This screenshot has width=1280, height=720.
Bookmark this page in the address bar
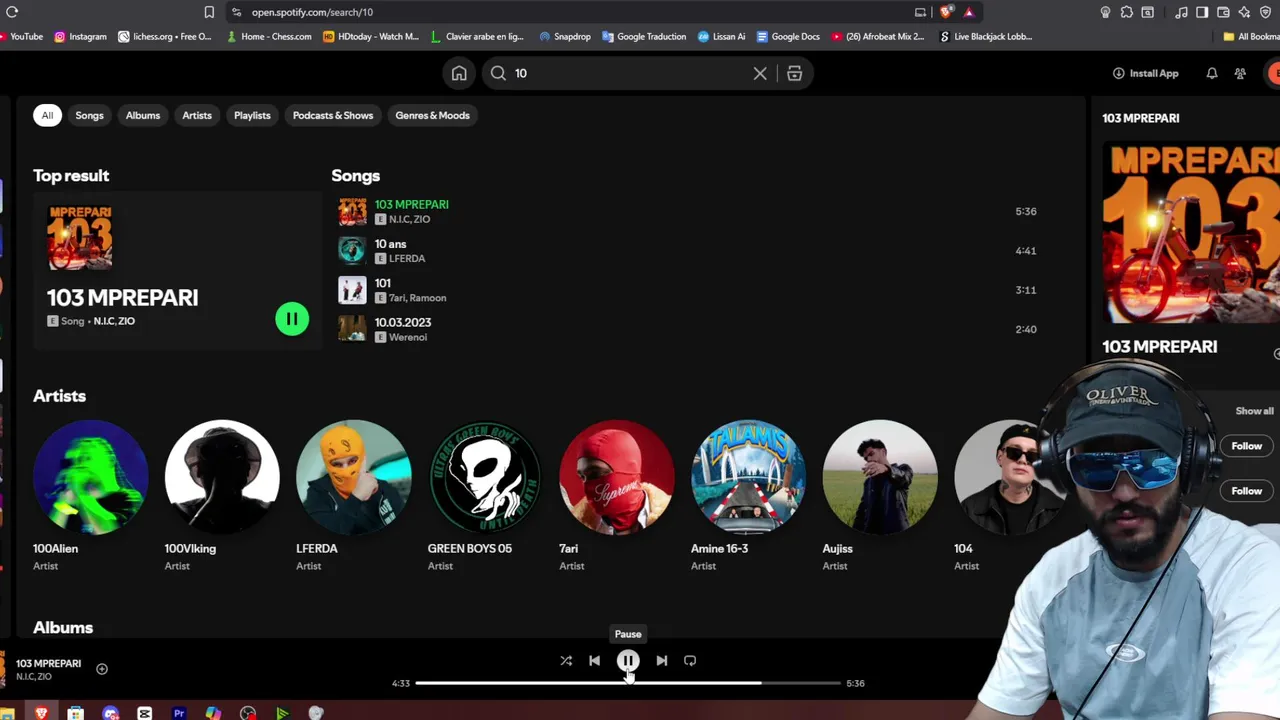pyautogui.click(x=209, y=12)
